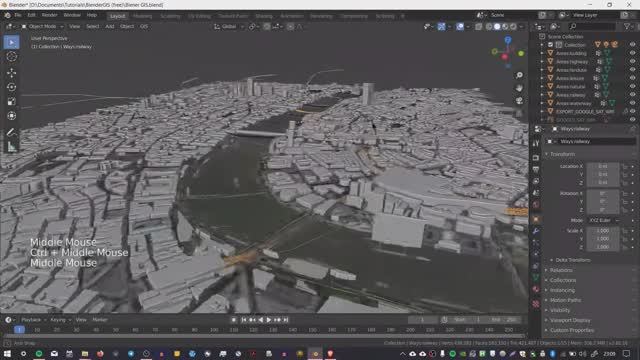
Task: Open the Tool properties tab
Action: coord(536,143)
